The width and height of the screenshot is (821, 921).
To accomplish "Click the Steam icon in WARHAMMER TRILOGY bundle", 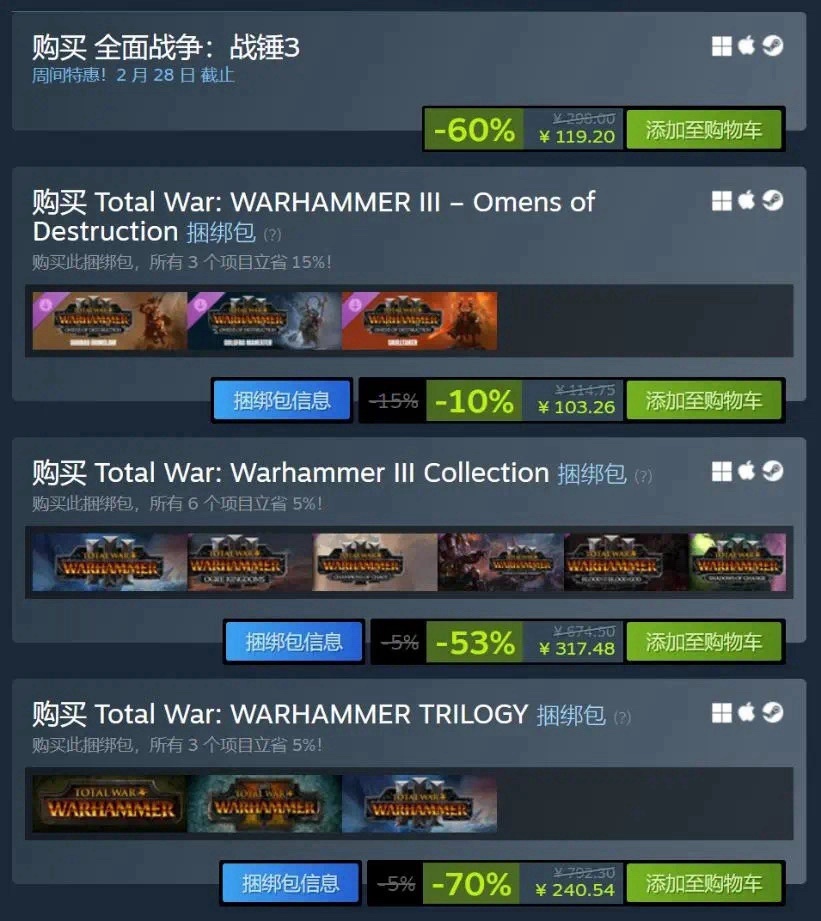I will point(773,712).
